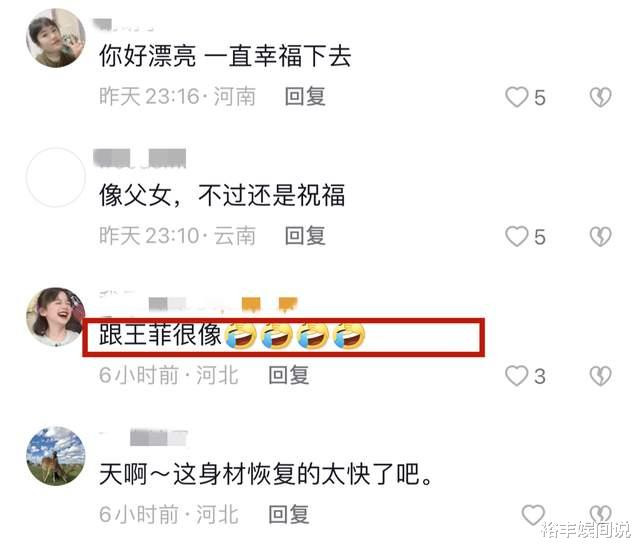
Task: Select the 像父女，不过还是祝福 comment text
Action: (x=222, y=195)
